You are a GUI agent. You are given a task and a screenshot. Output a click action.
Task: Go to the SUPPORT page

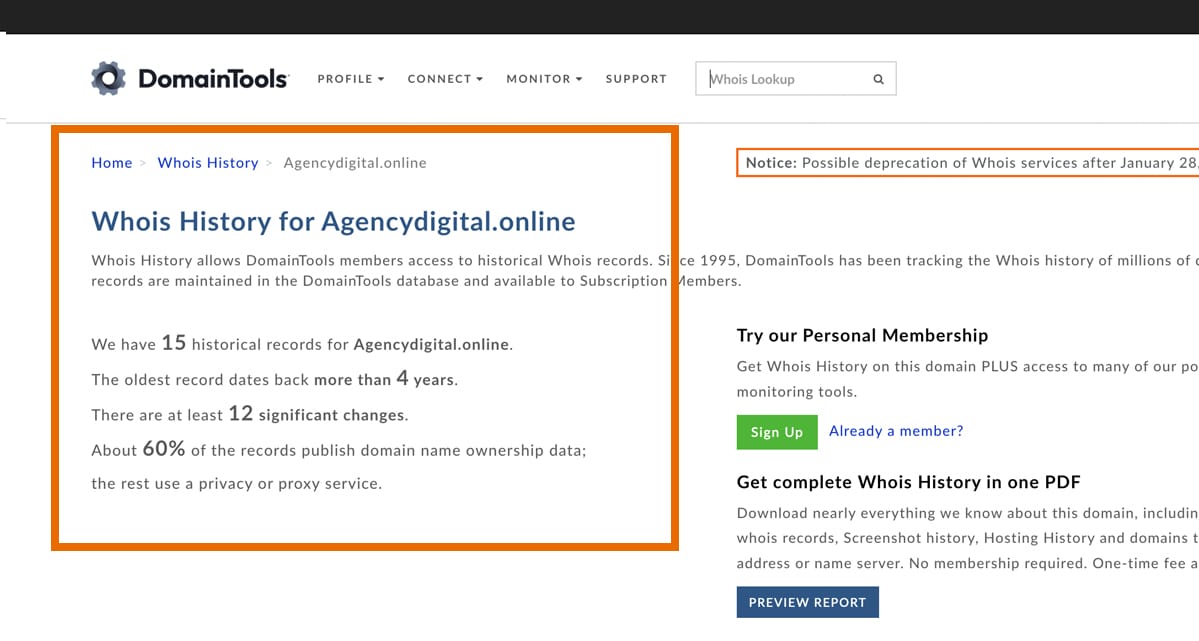(636, 79)
